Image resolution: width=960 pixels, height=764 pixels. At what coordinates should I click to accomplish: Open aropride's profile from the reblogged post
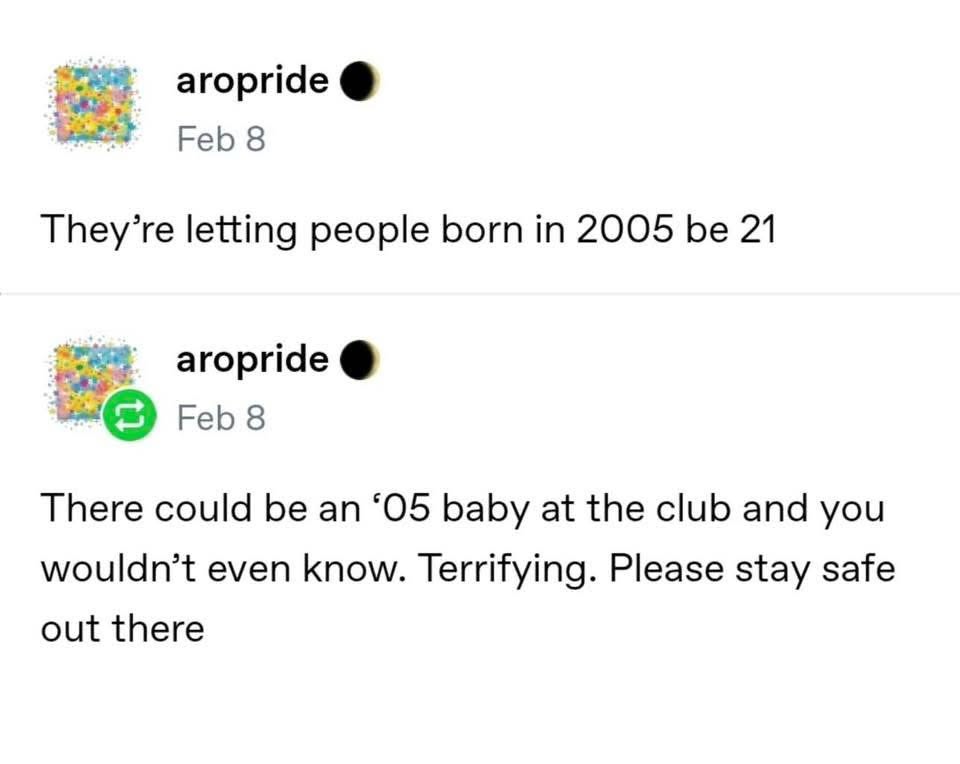pos(252,358)
